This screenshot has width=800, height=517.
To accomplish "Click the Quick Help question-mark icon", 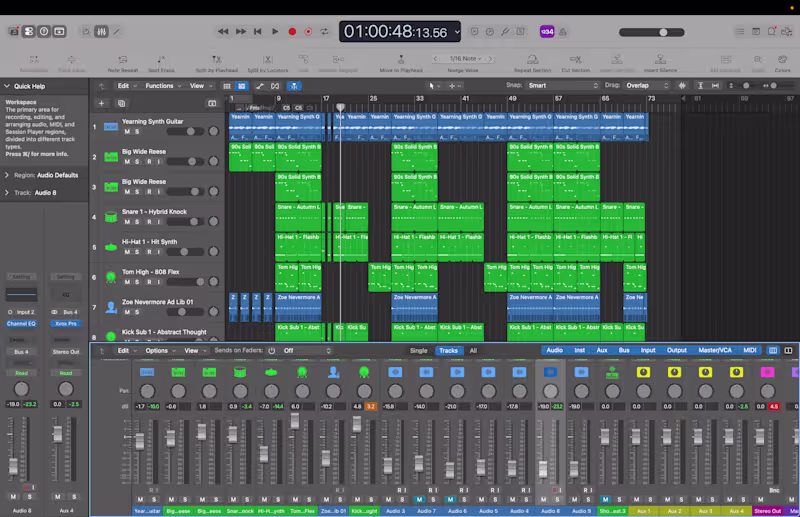I will (44, 32).
